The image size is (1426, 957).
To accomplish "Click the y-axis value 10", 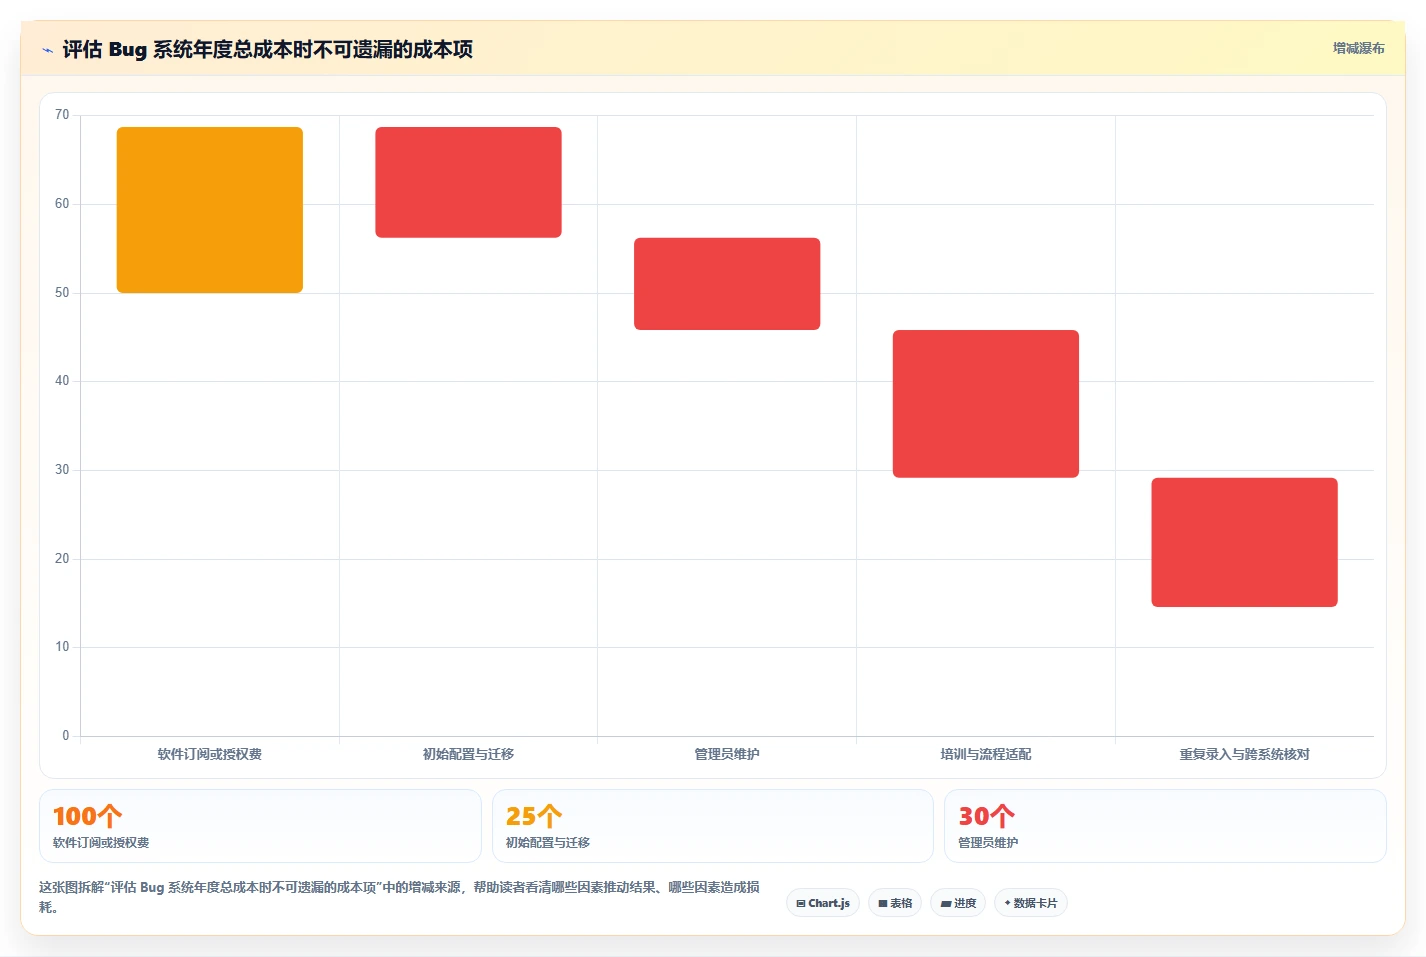I will pos(62,647).
